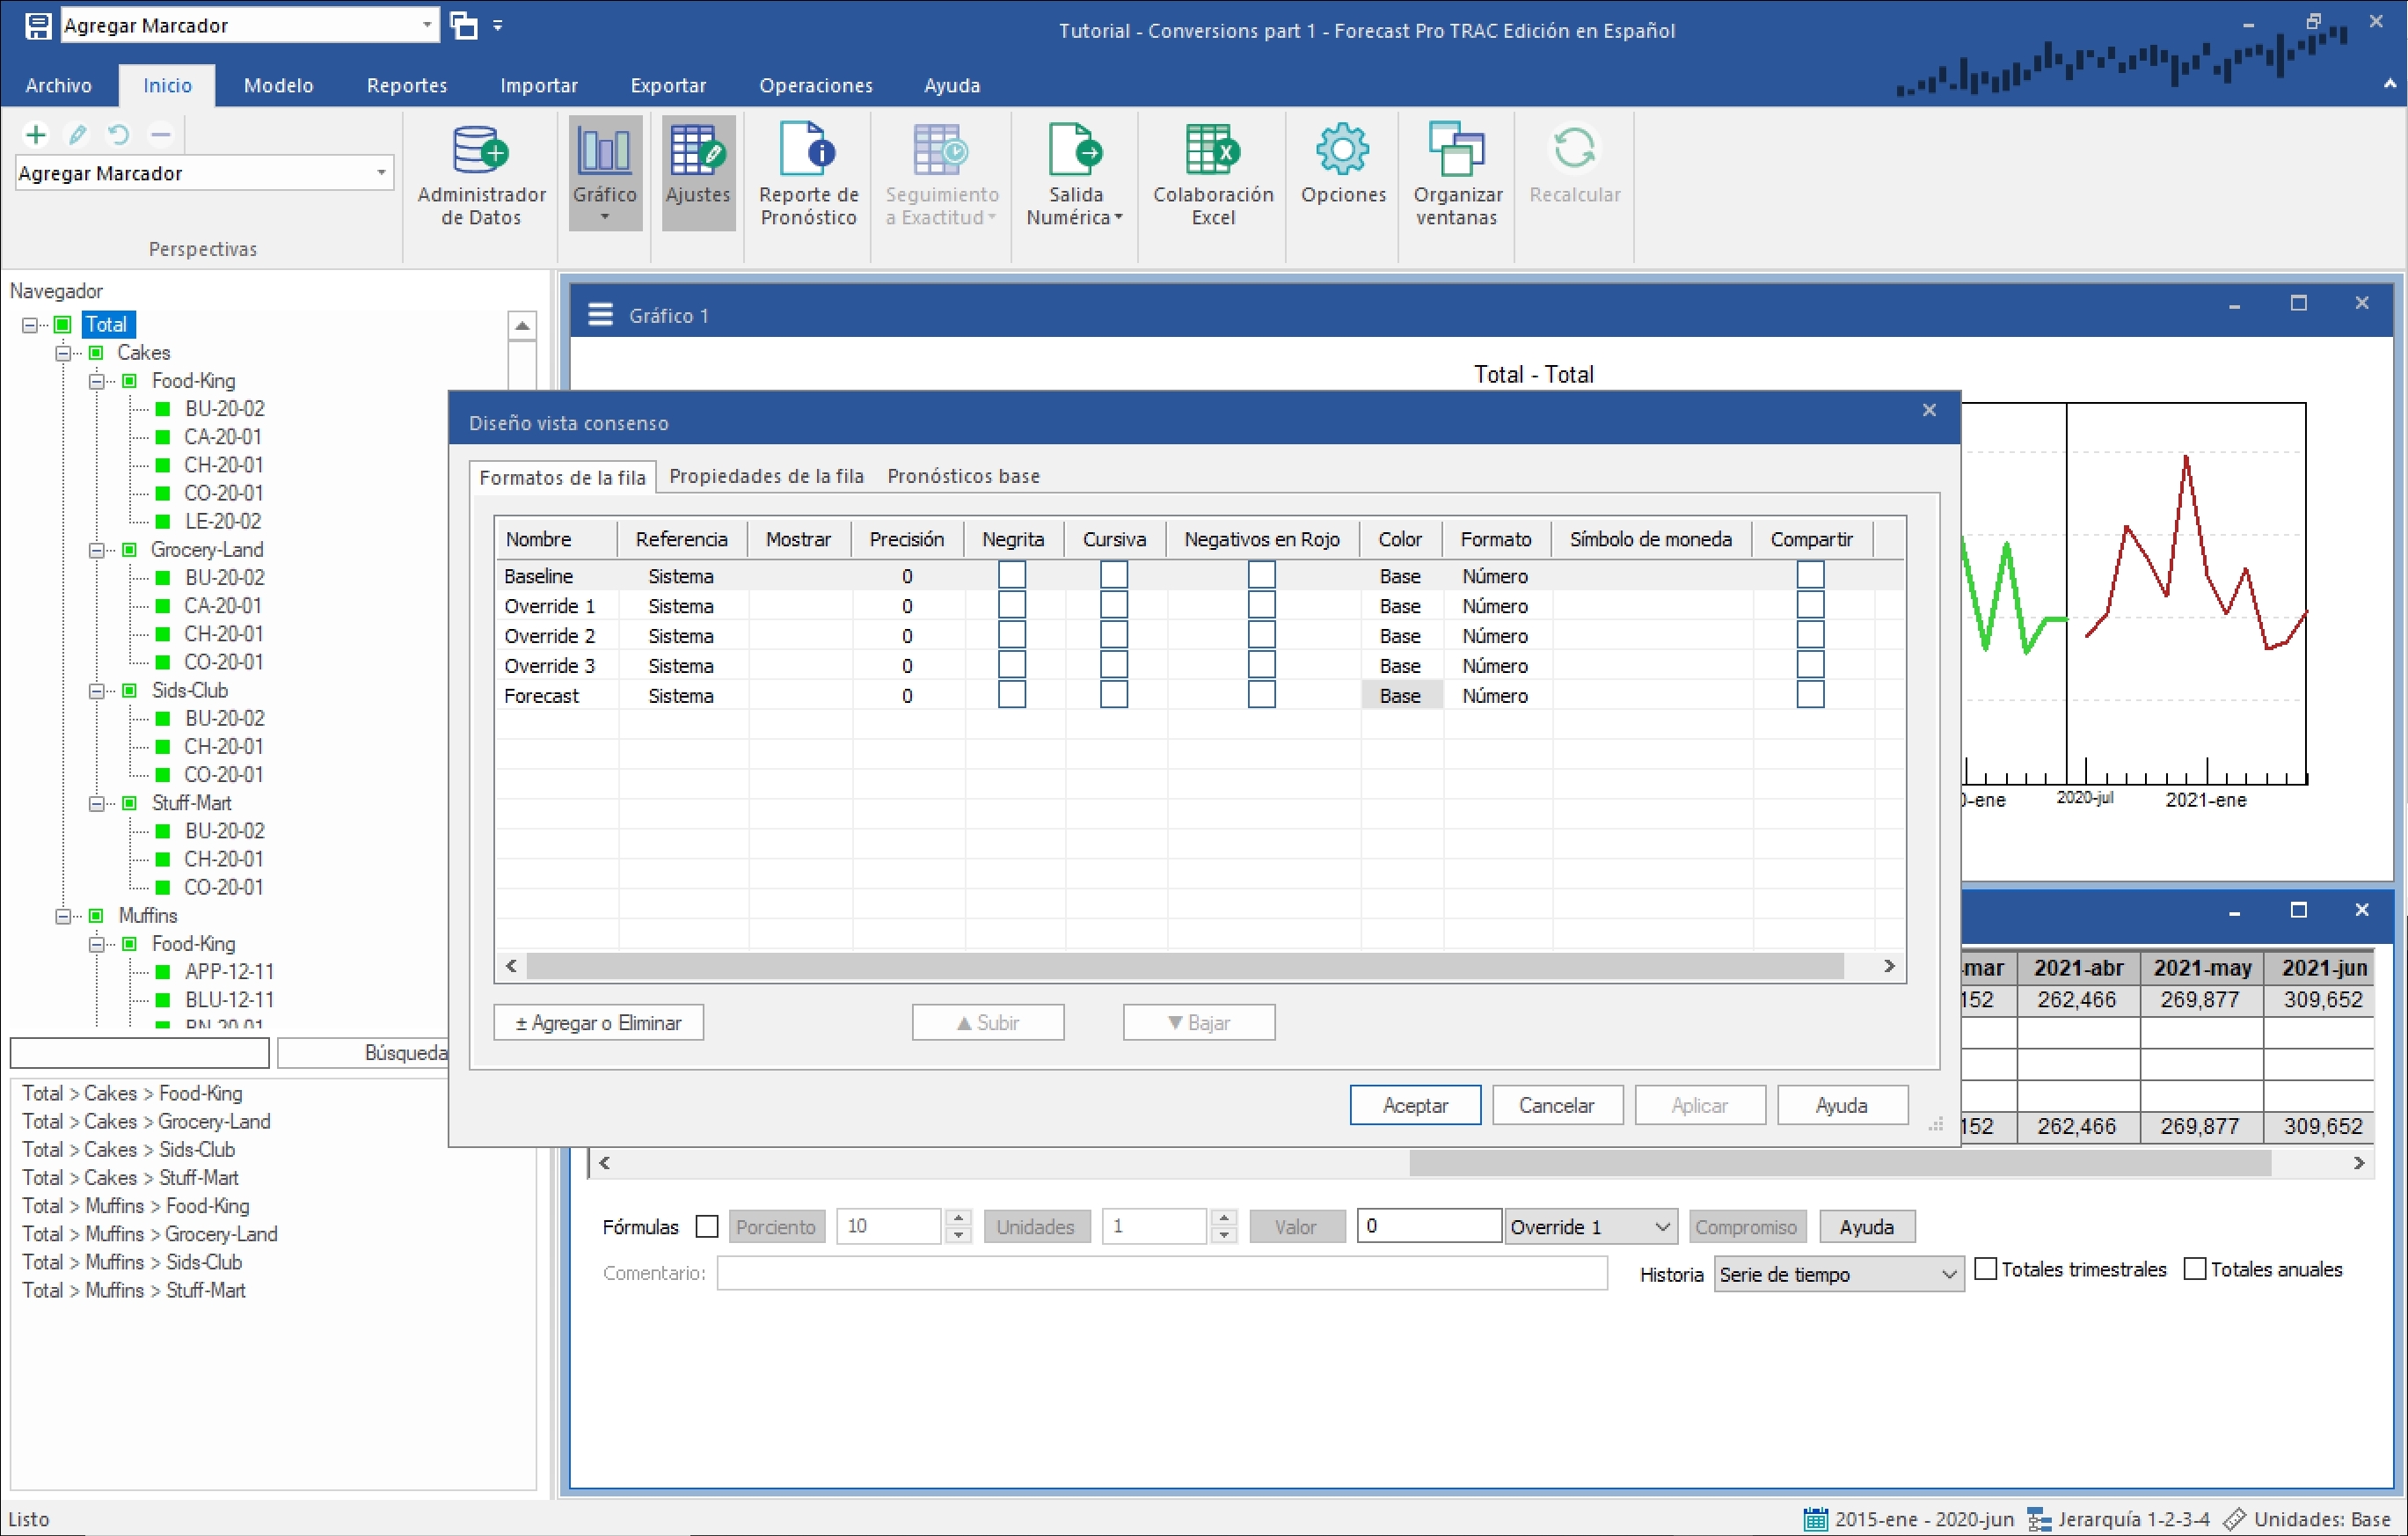The height and width of the screenshot is (1536, 2408).
Task: Check Totales trimestrales option
Action: [x=1986, y=1269]
